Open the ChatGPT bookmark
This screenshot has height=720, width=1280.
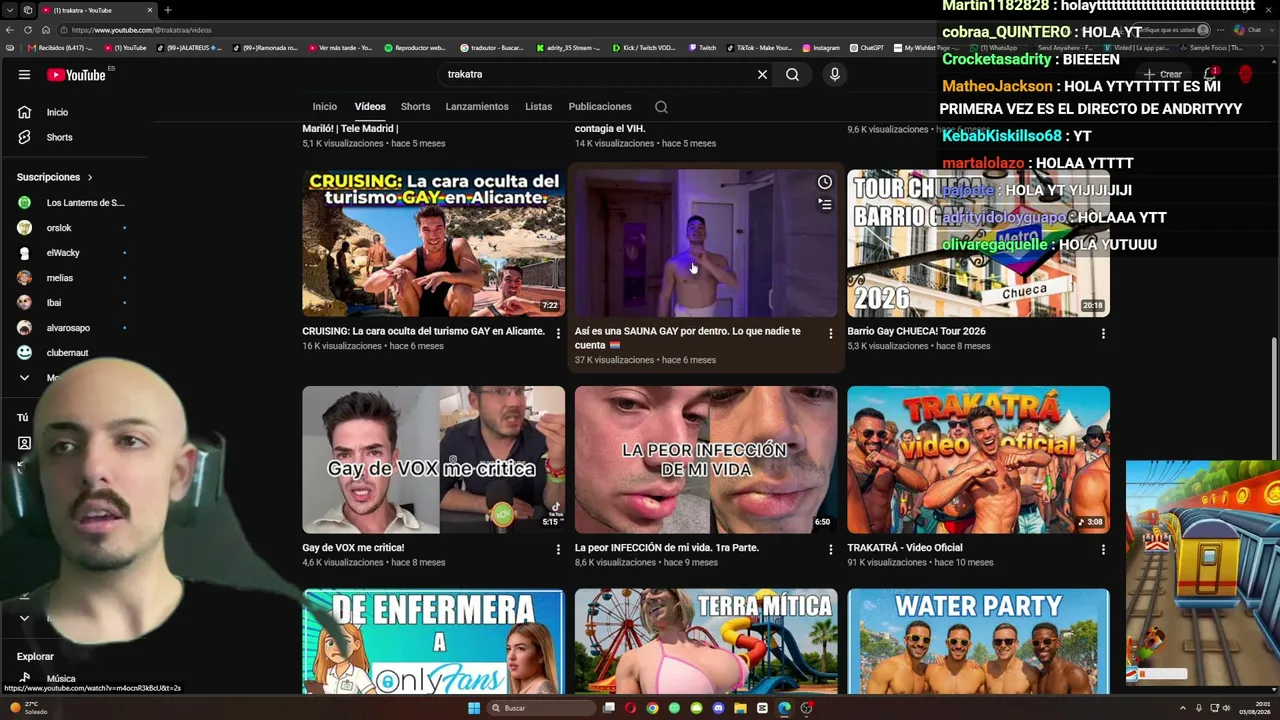click(866, 48)
